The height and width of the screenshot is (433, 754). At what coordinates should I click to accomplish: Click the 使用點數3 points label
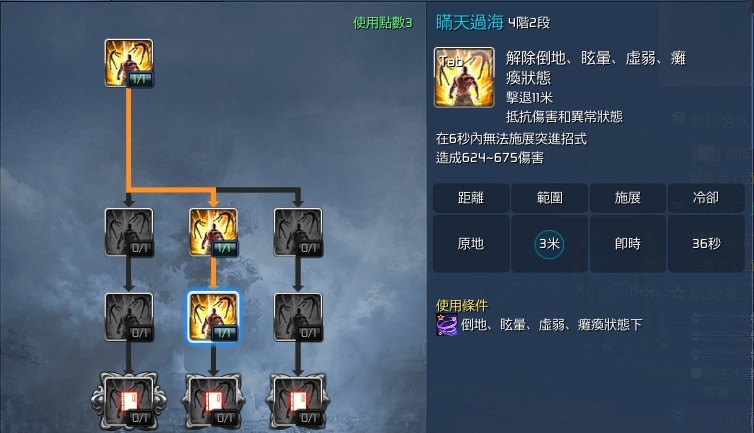point(383,23)
